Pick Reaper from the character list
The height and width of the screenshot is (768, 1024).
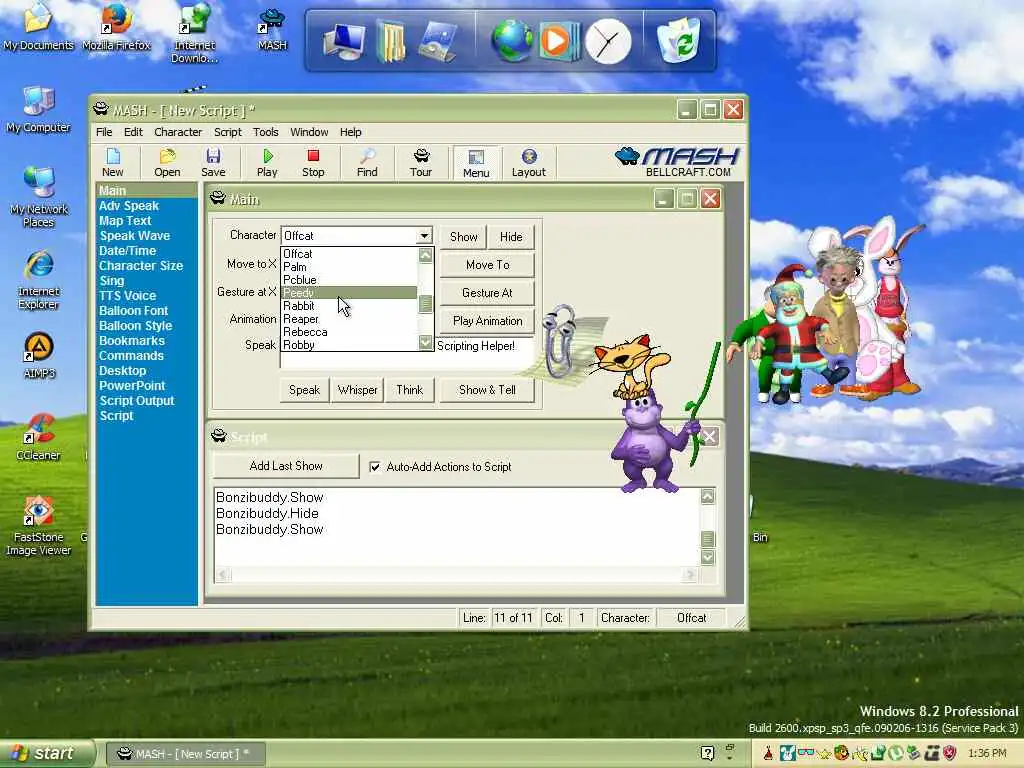point(349,319)
